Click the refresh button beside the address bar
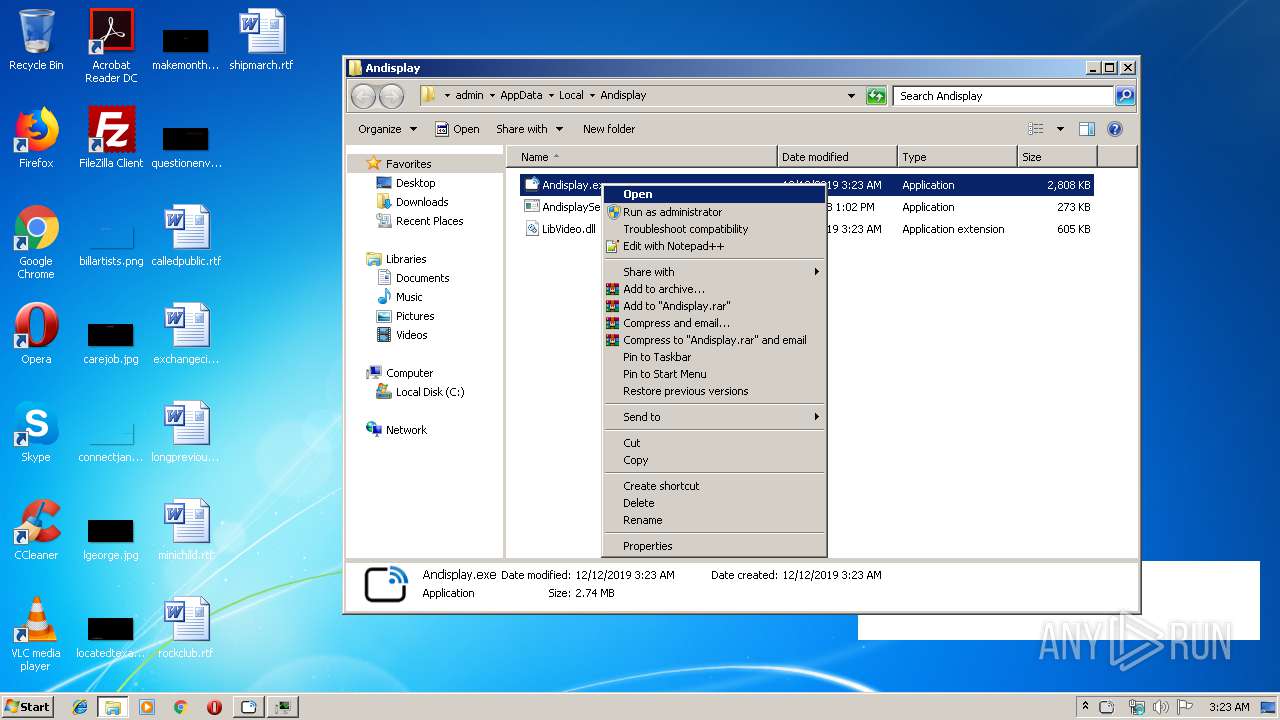The image size is (1280, 720). pyautogui.click(x=876, y=96)
